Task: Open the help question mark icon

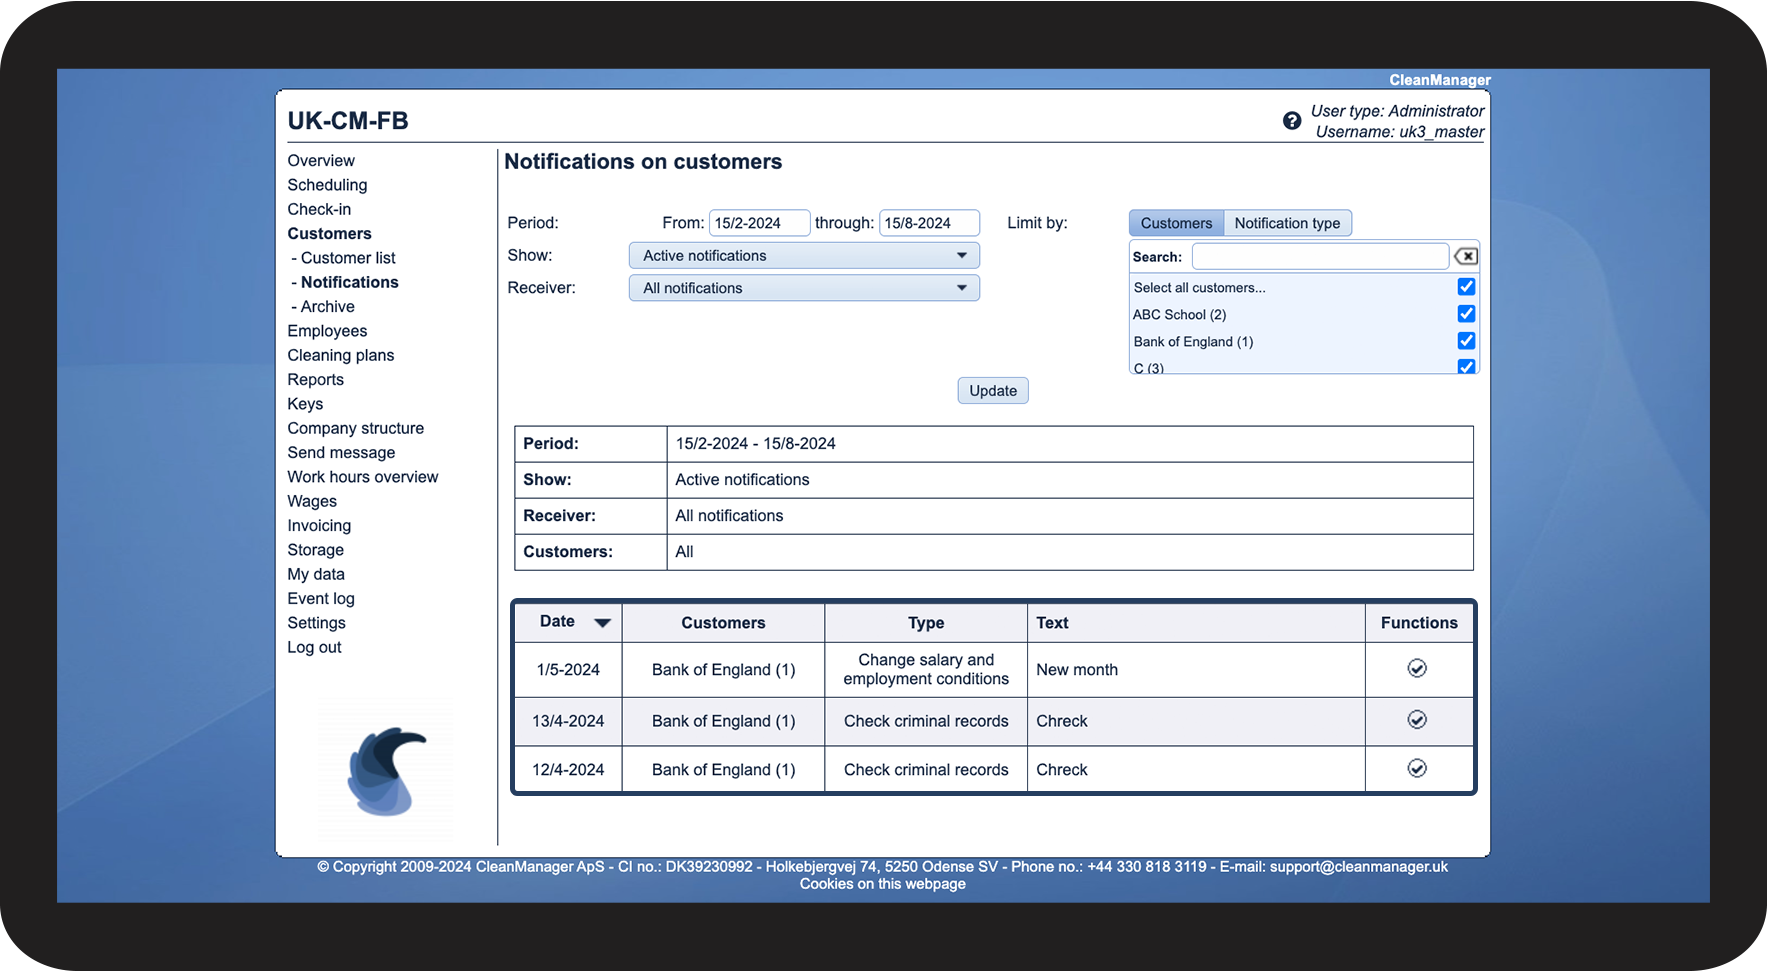Action: click(x=1292, y=121)
